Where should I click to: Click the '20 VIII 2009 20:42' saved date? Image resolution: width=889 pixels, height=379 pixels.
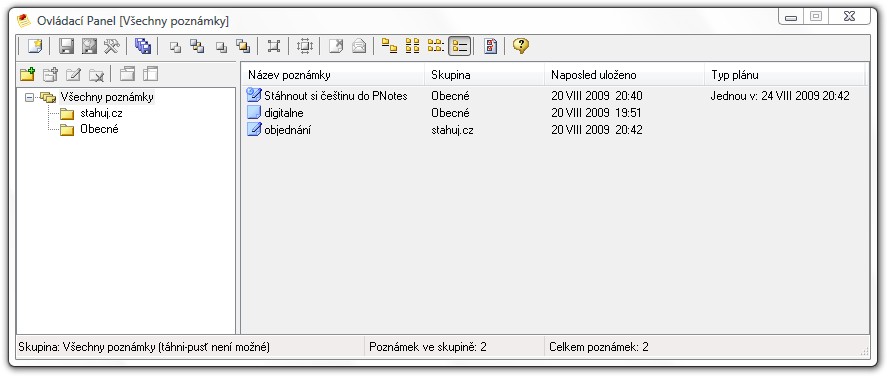pos(596,130)
